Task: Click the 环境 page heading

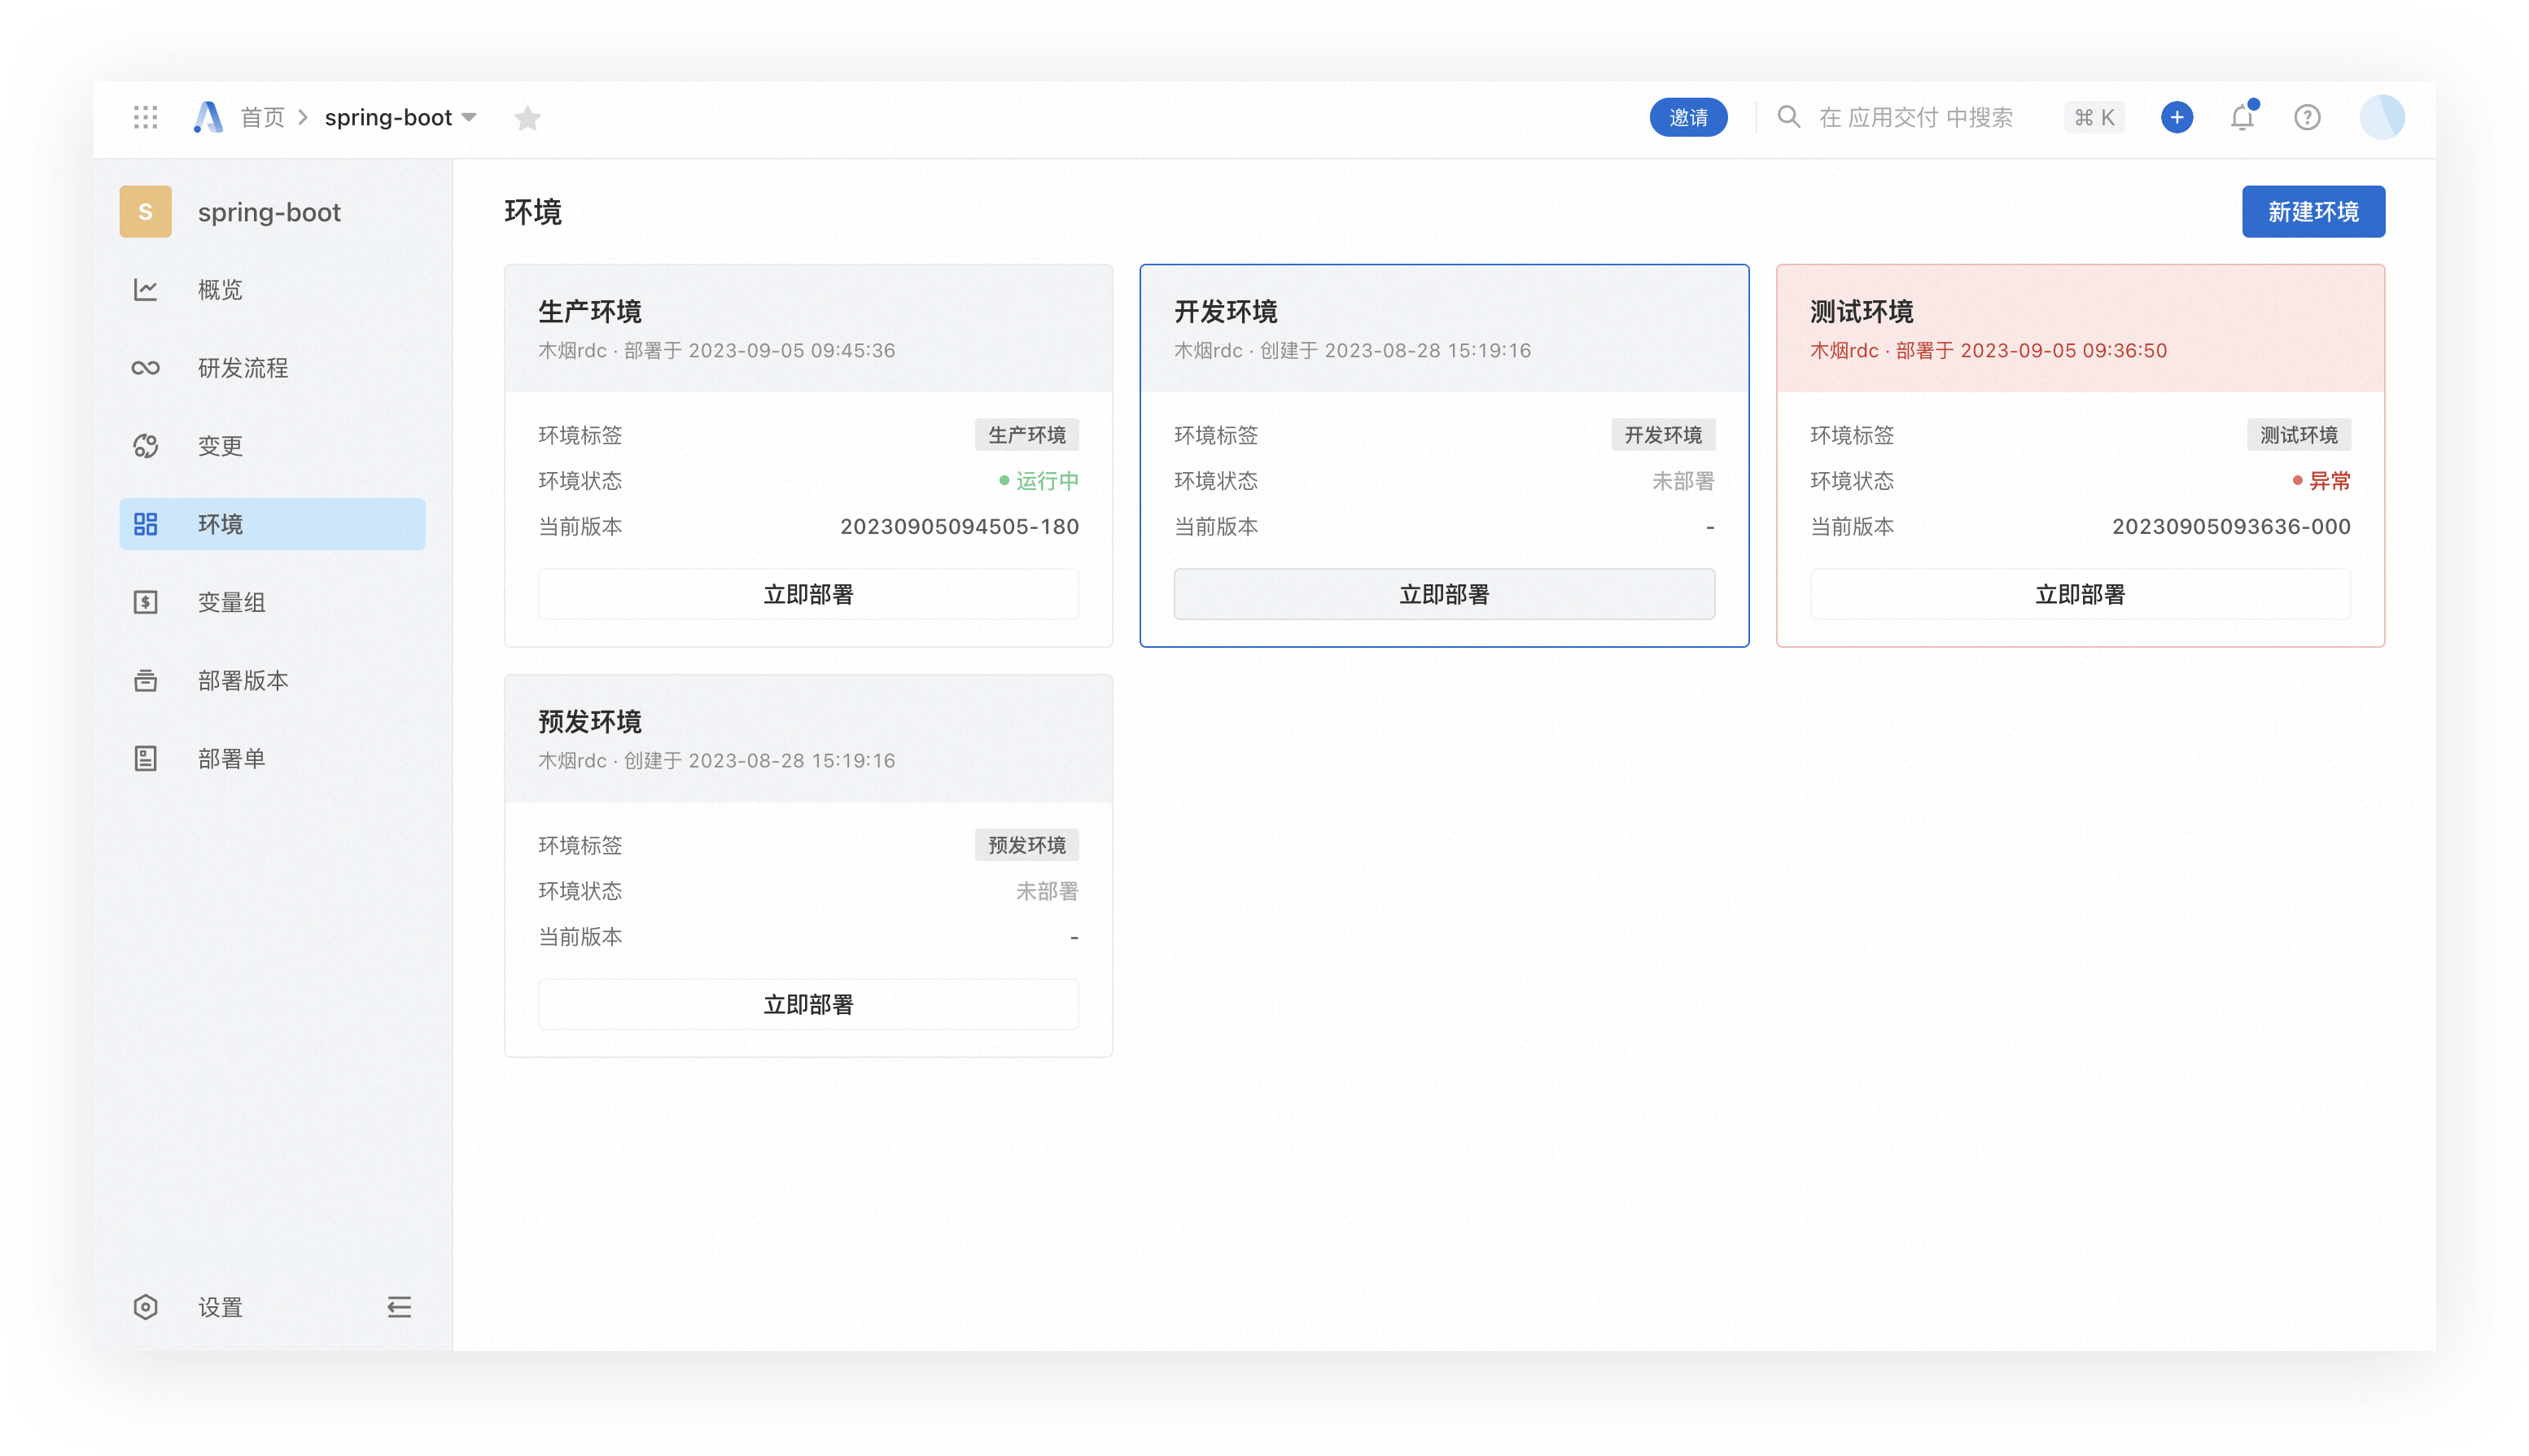Action: click(x=533, y=211)
